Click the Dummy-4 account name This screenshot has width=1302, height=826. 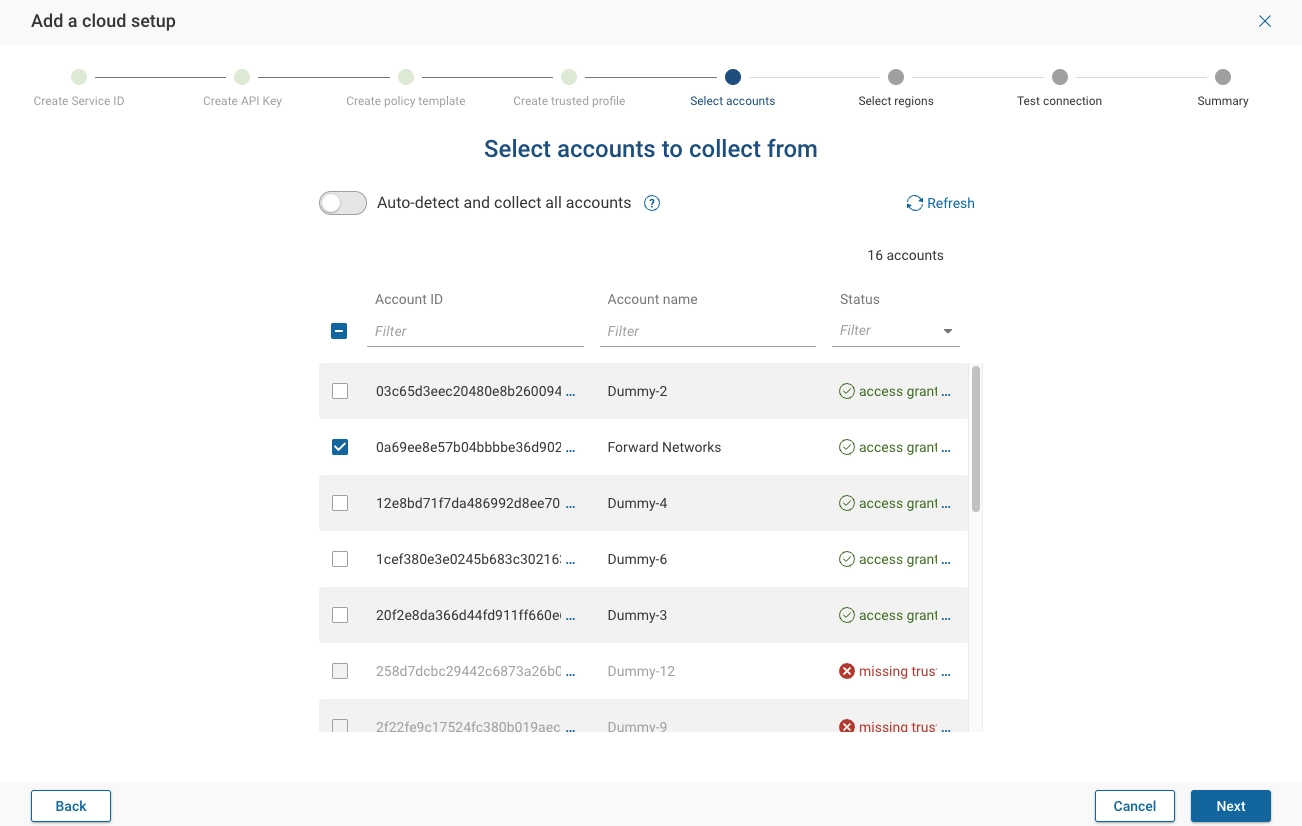(637, 503)
